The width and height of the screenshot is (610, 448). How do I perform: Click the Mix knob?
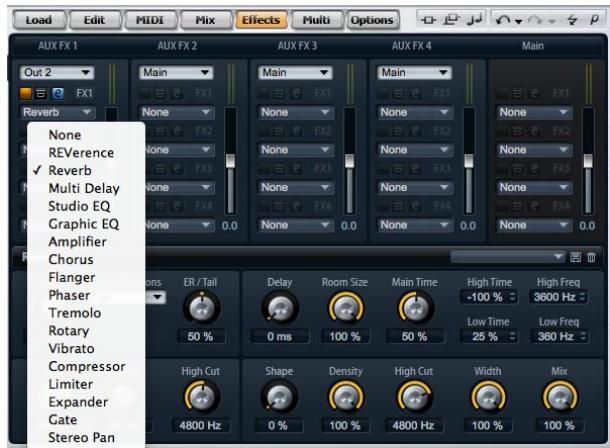pos(560,397)
